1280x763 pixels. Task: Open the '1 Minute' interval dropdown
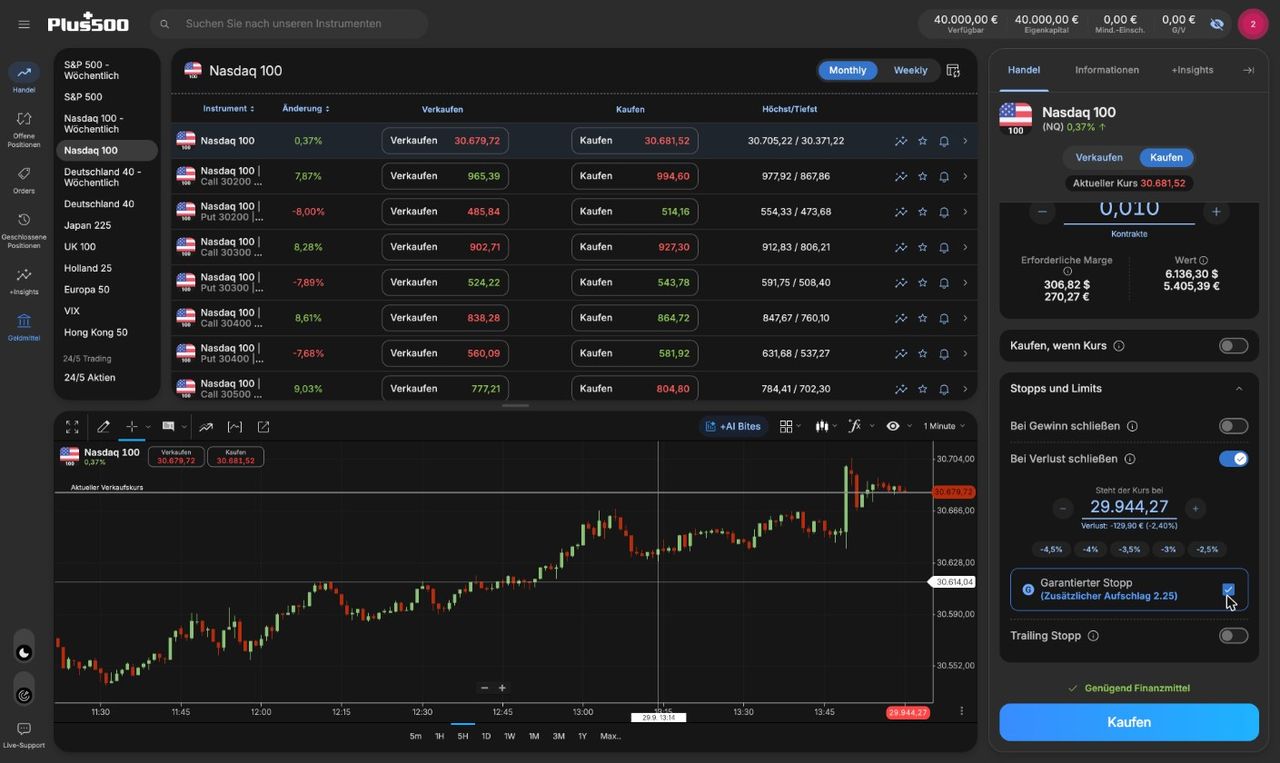point(944,426)
